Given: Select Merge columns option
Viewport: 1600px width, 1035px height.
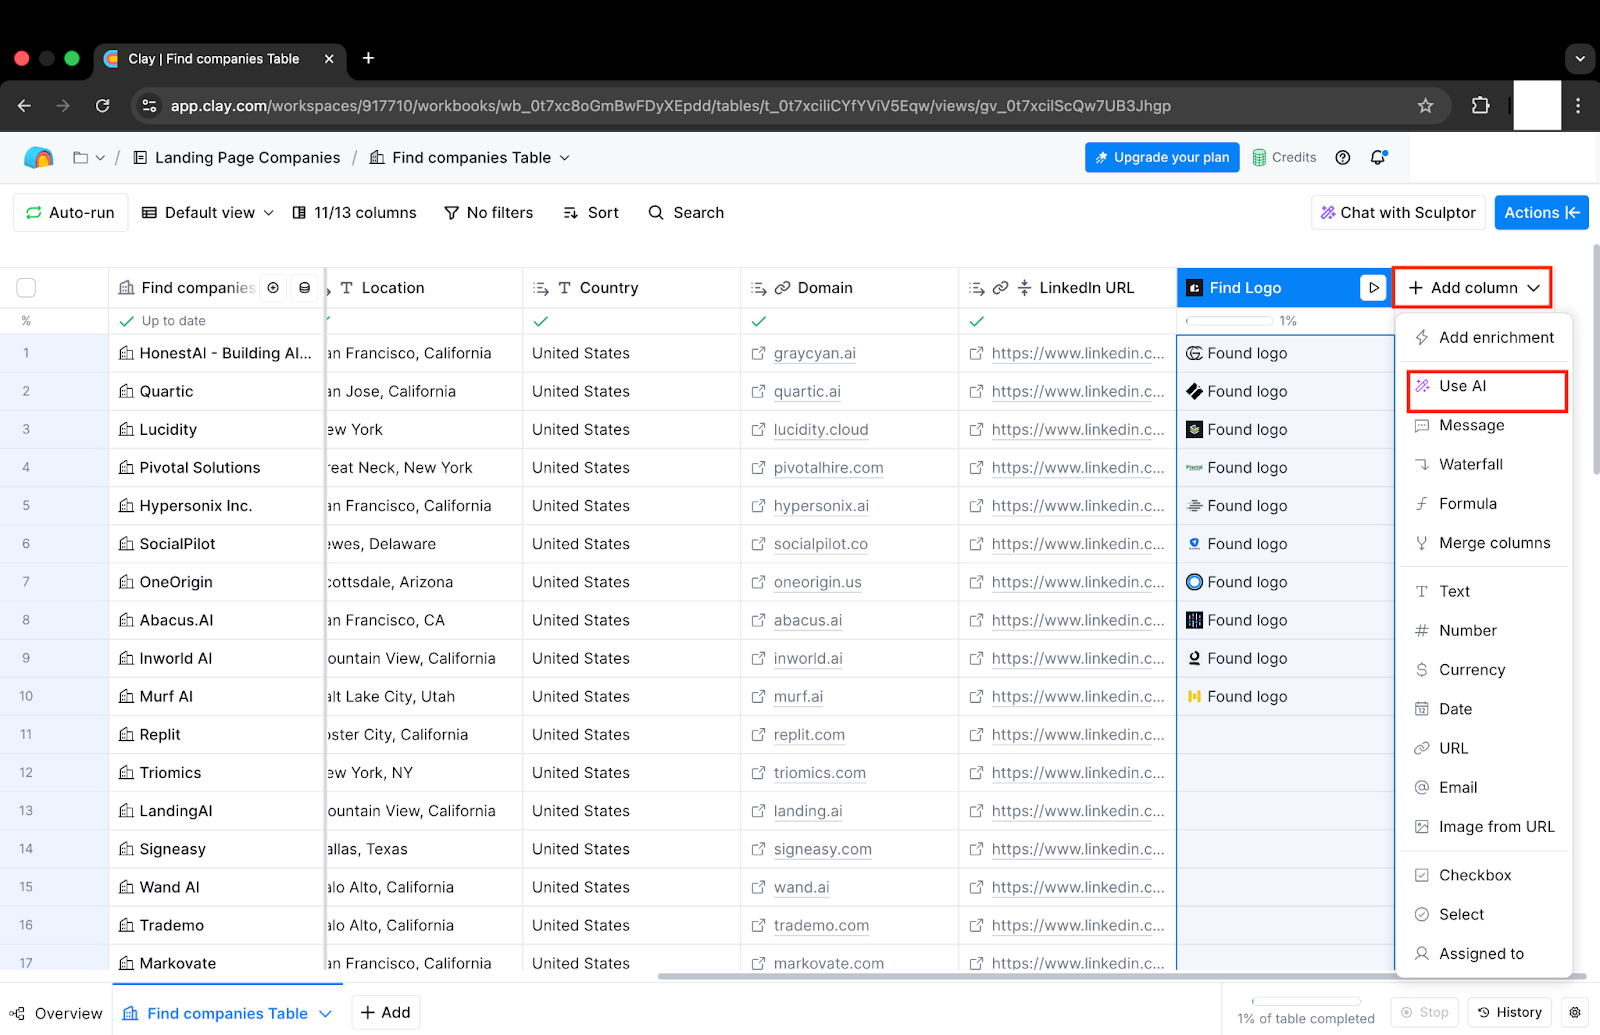Looking at the screenshot, I should click(1484, 543).
